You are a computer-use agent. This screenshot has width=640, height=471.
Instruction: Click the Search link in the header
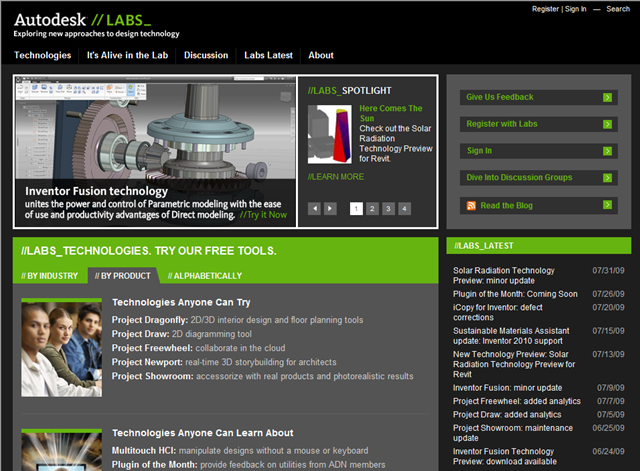click(x=618, y=9)
